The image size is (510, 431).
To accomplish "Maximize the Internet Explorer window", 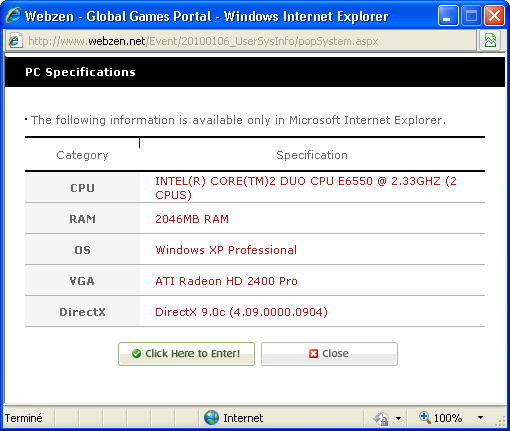I will click(x=471, y=16).
